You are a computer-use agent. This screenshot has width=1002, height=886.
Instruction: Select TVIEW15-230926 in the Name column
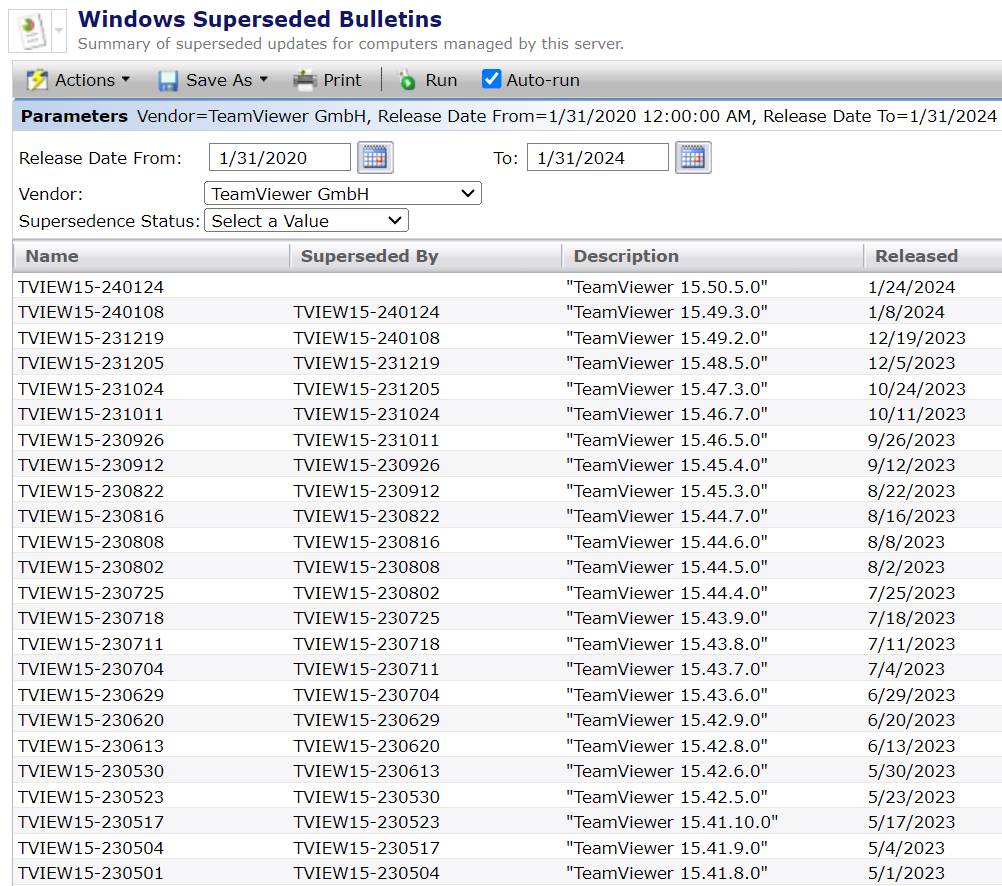pos(91,440)
